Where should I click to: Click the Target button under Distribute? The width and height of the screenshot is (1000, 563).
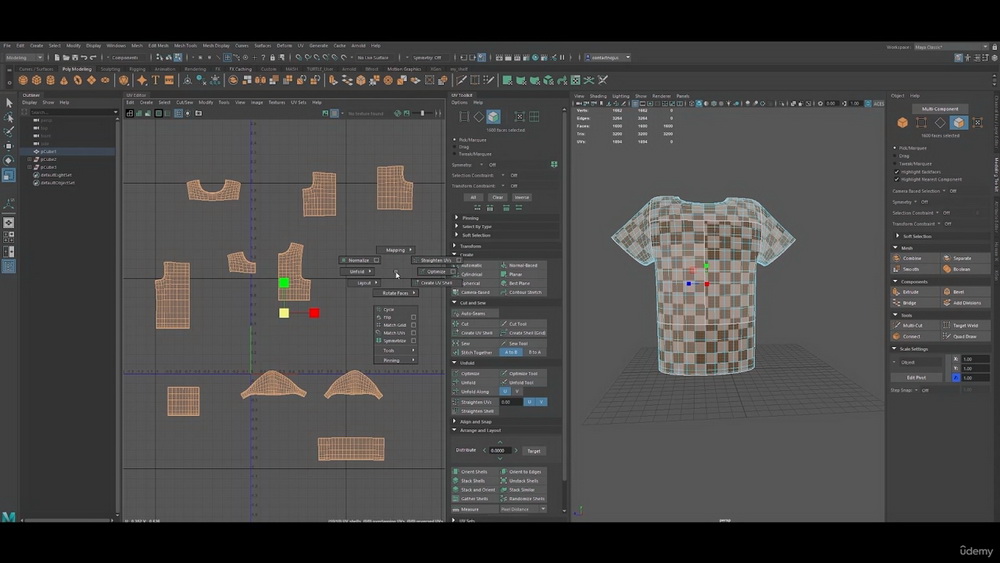(x=534, y=451)
